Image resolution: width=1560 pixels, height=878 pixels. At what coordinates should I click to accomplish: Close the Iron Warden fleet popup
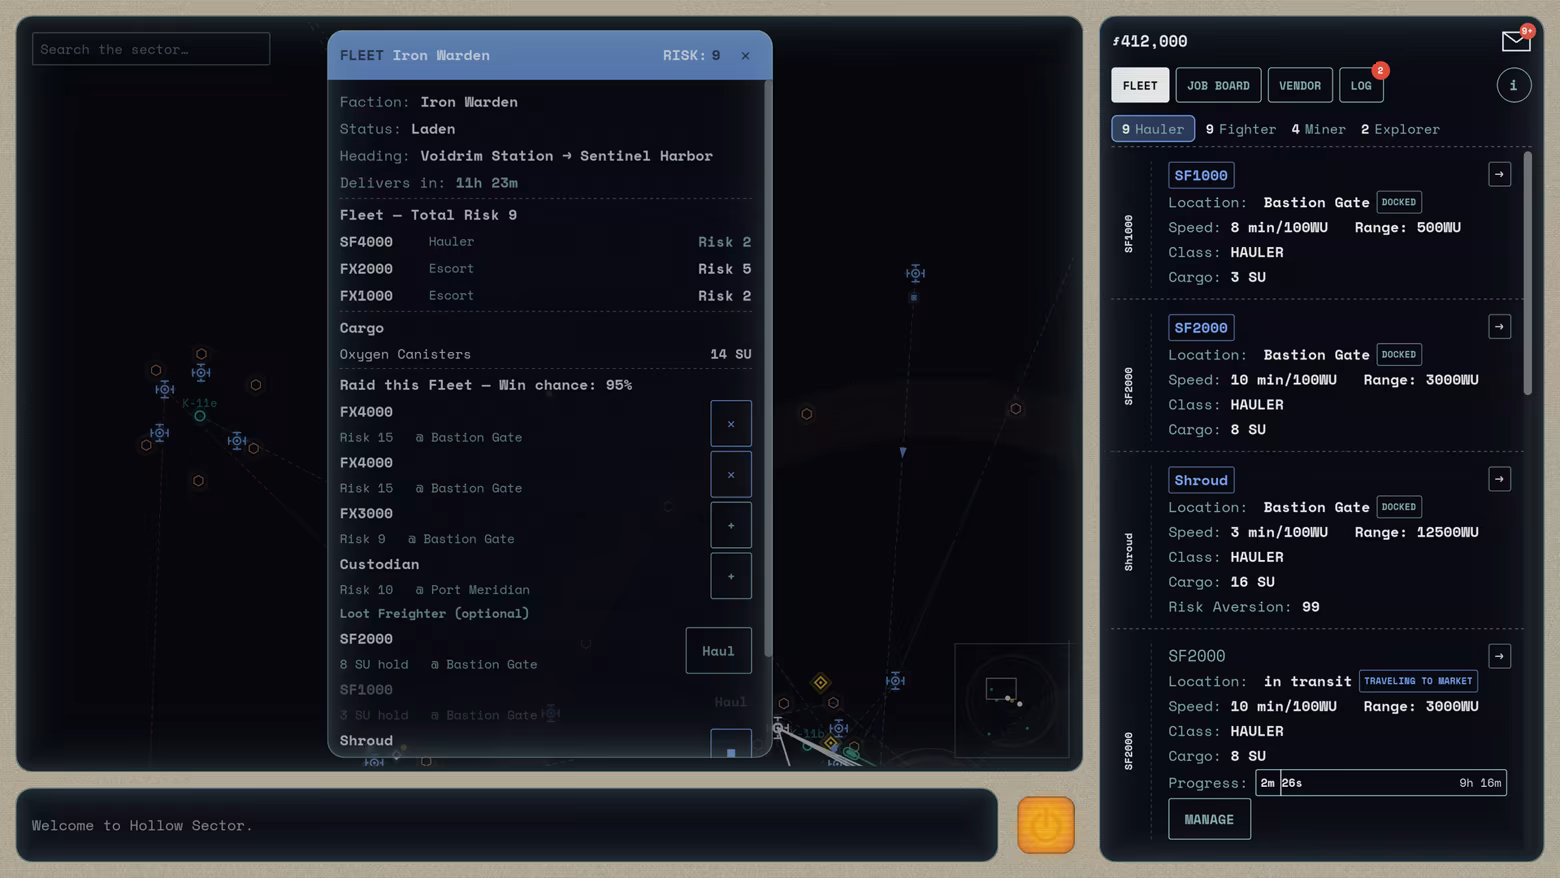pos(745,55)
